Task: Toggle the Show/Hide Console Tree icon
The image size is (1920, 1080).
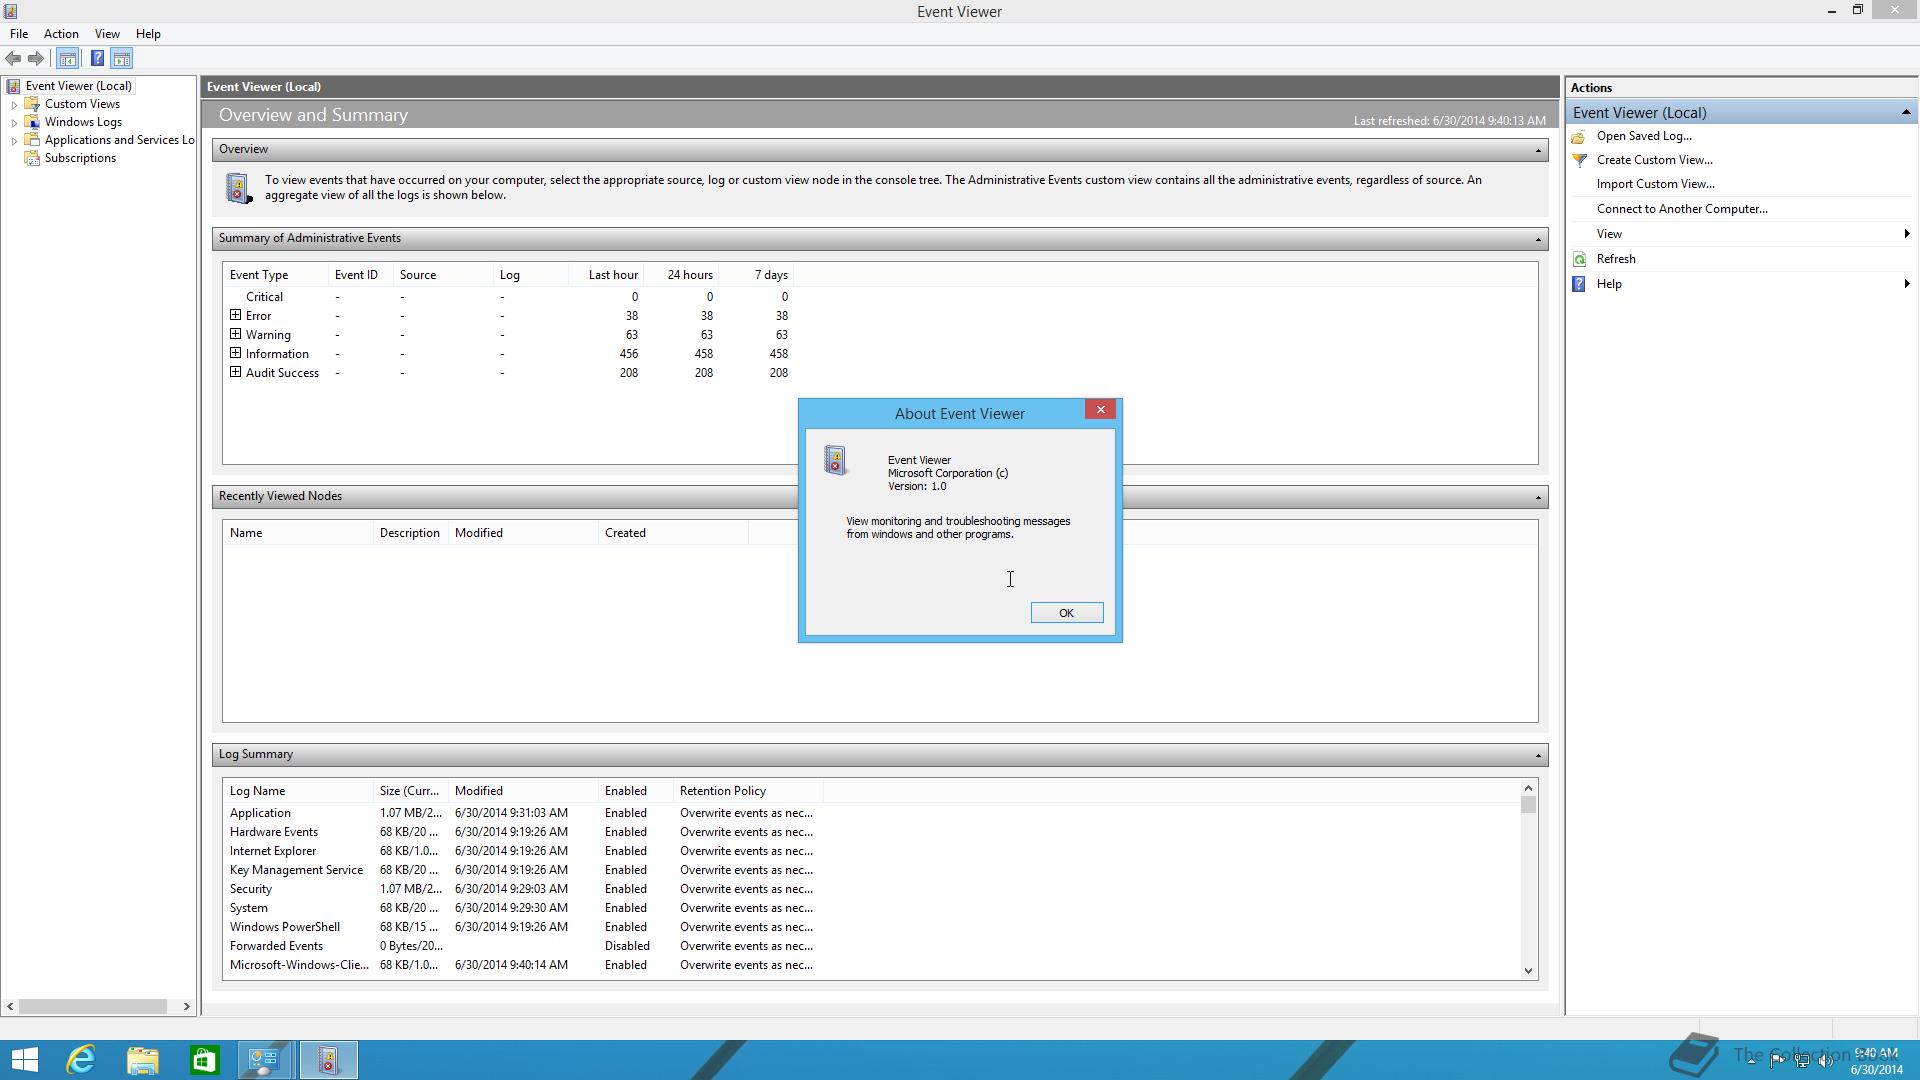Action: [67, 59]
